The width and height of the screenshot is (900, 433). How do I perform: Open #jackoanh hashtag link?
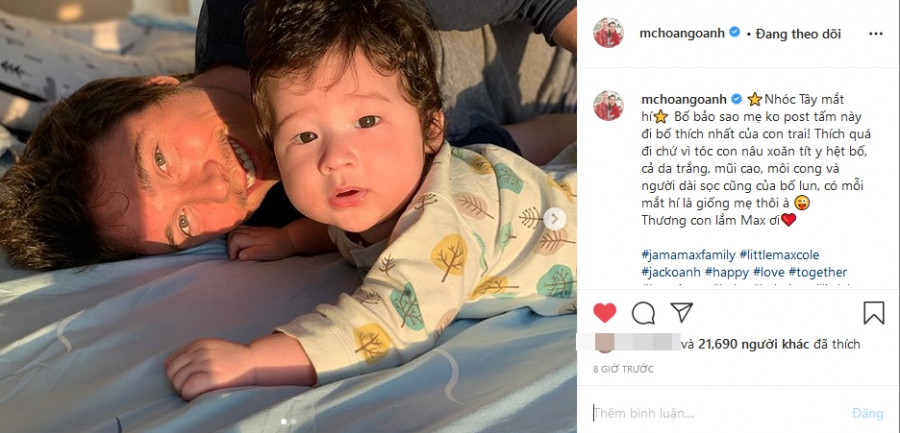point(670,272)
